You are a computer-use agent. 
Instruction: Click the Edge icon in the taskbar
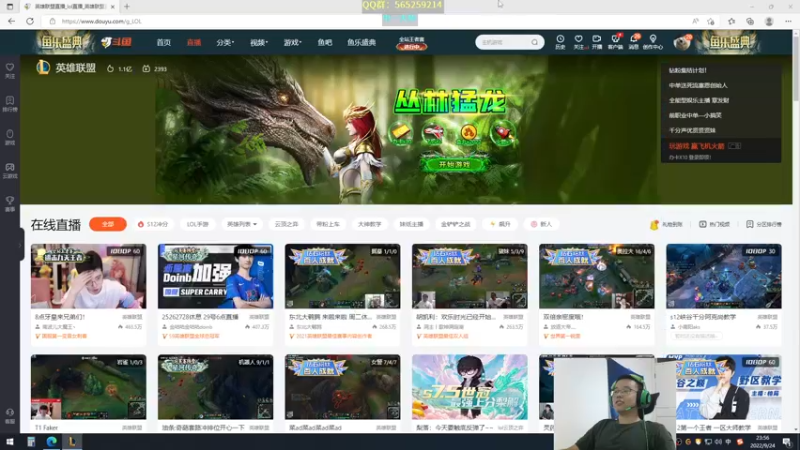pyautogui.click(x=52, y=442)
